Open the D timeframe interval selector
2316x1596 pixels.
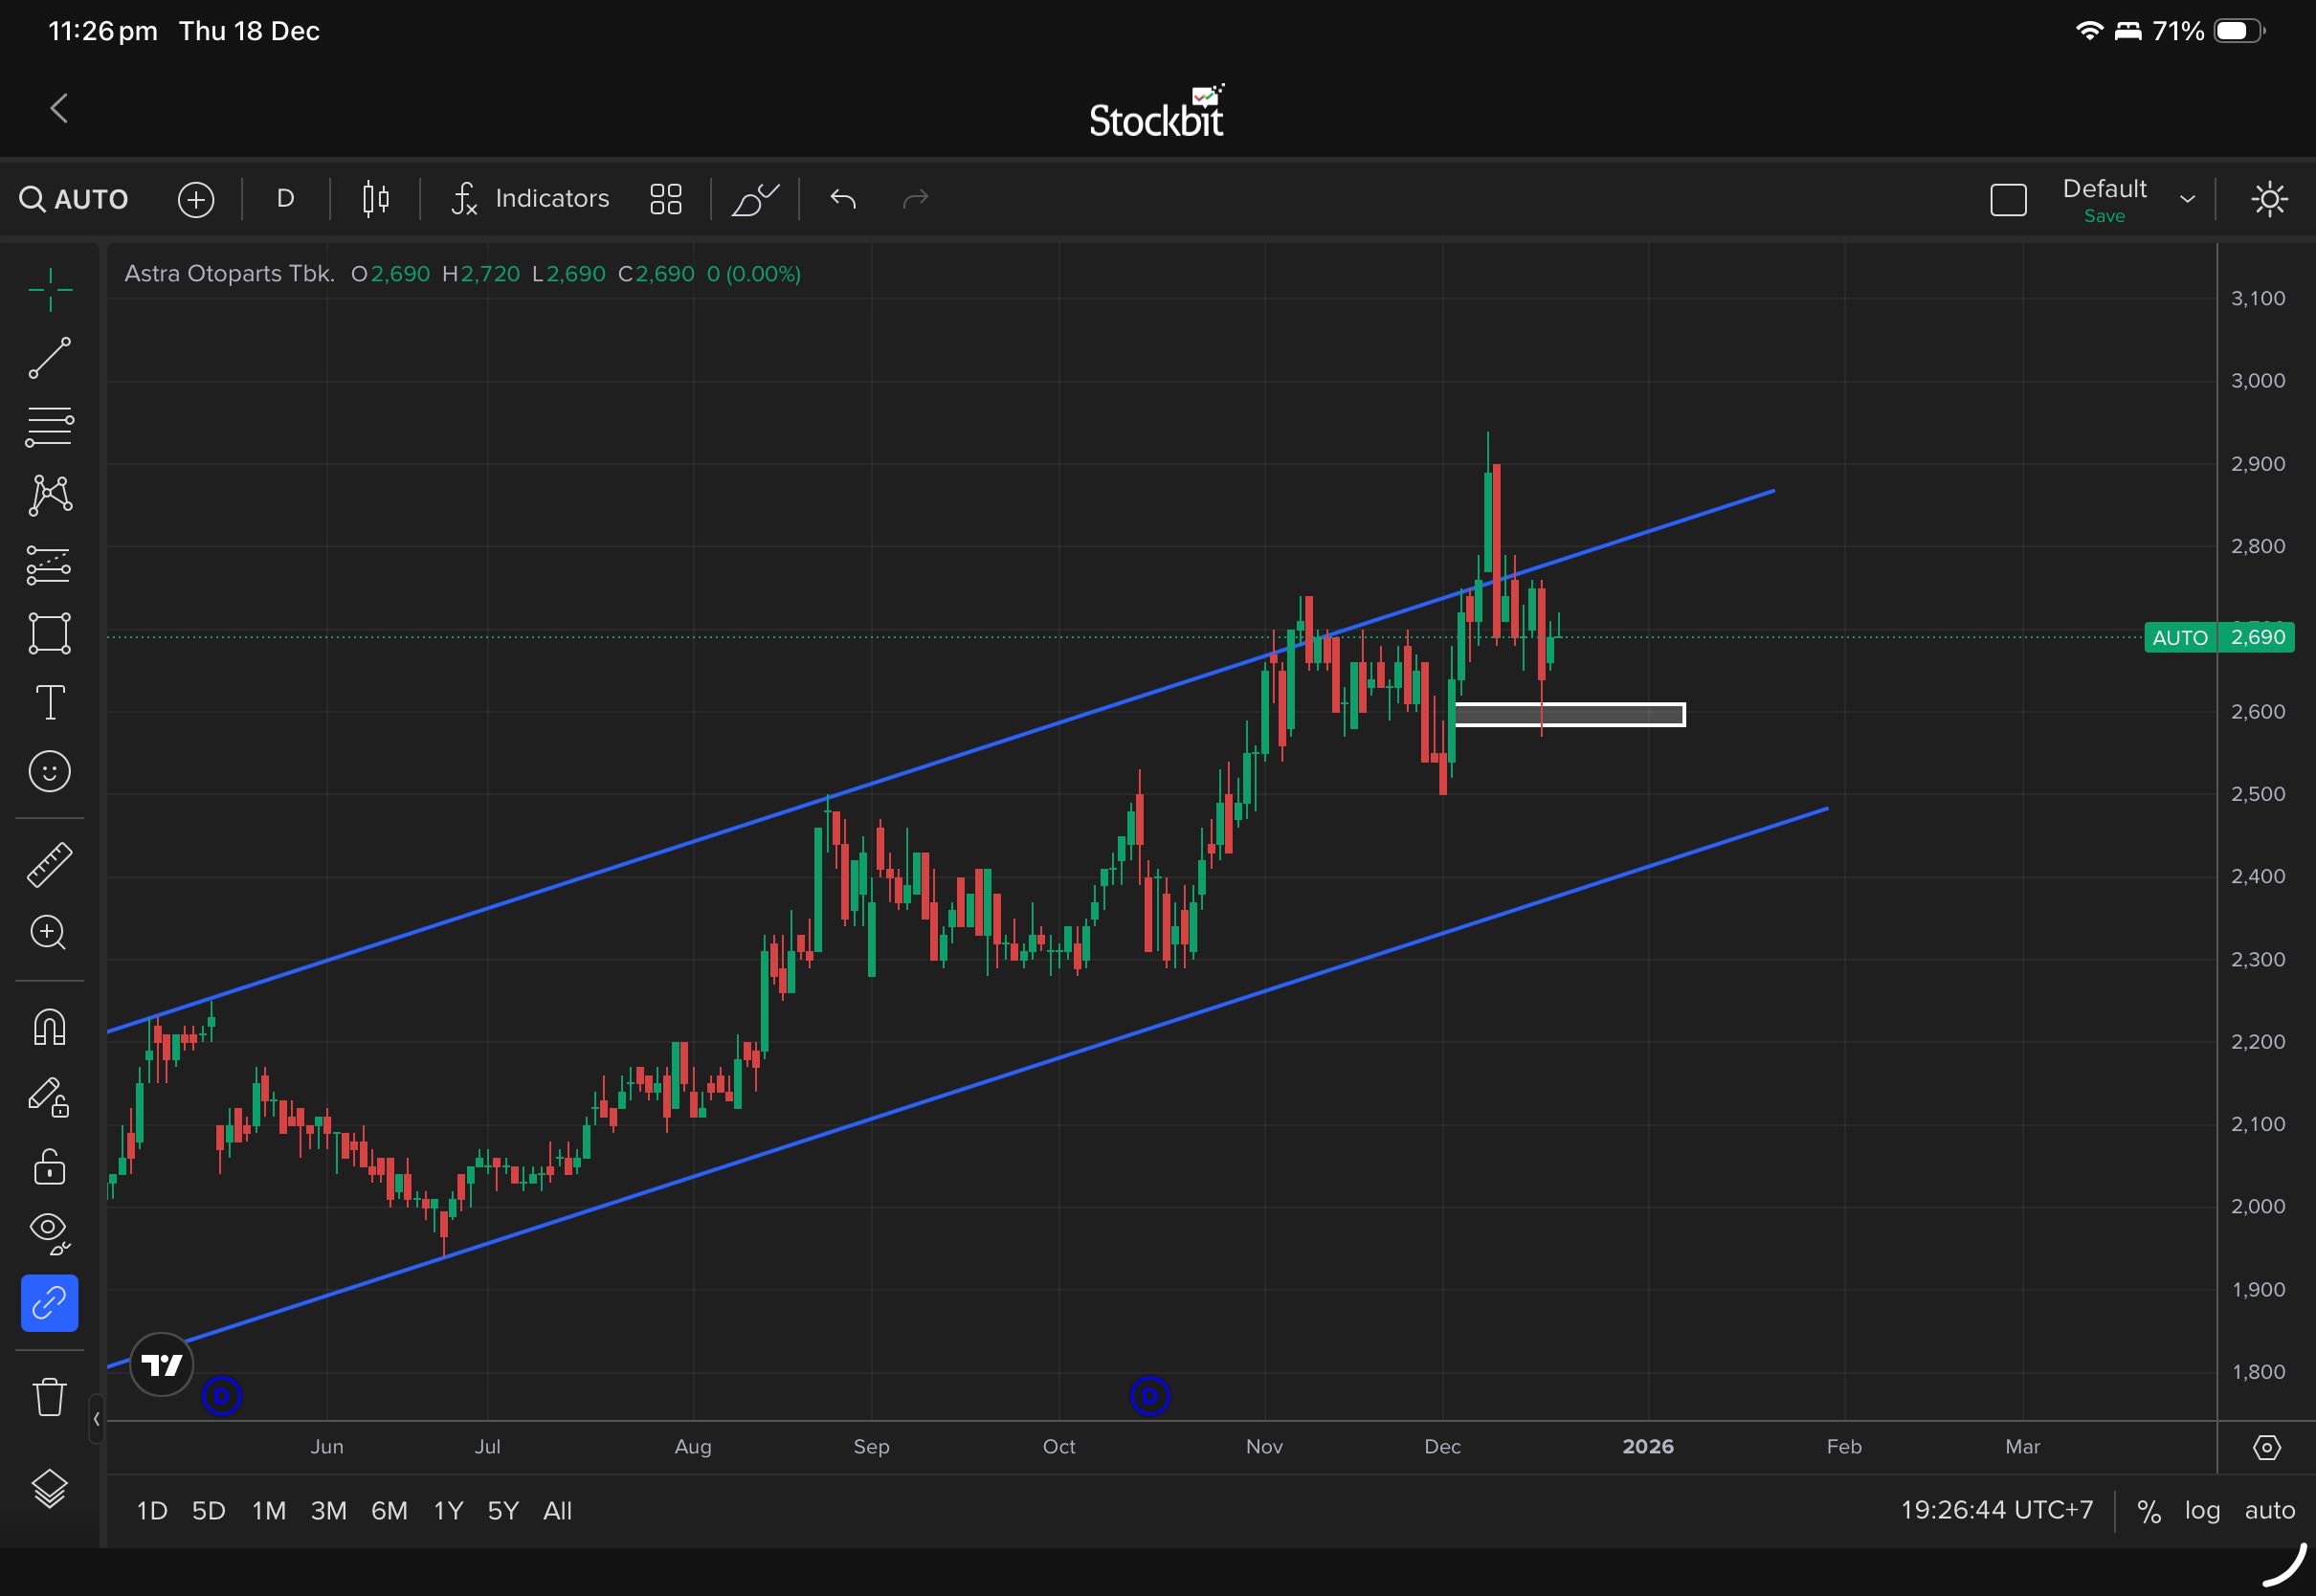click(x=285, y=199)
